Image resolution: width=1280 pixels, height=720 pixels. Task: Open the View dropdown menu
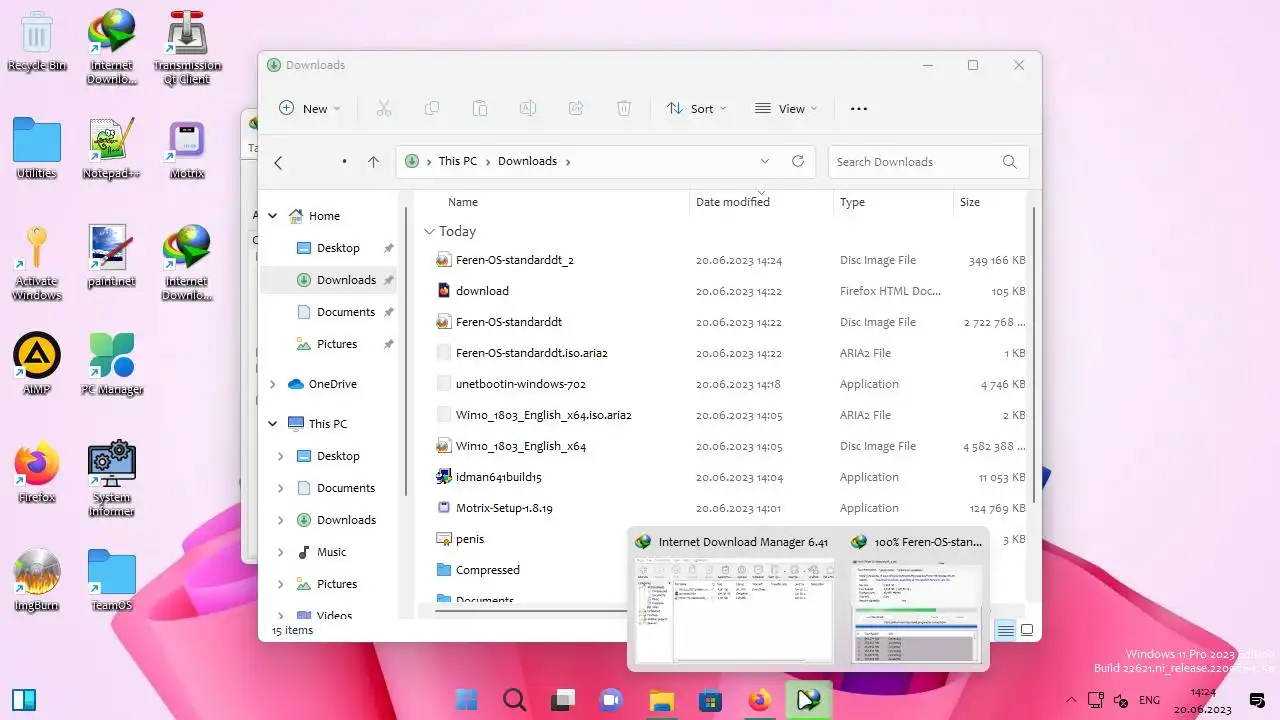pyautogui.click(x=786, y=109)
